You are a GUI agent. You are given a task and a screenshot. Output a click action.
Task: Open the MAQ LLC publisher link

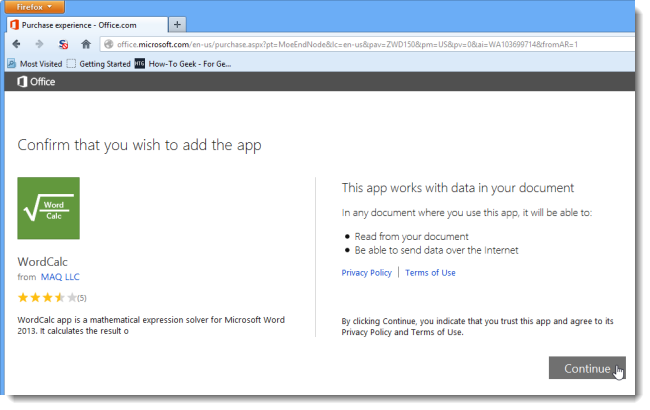click(x=60, y=277)
